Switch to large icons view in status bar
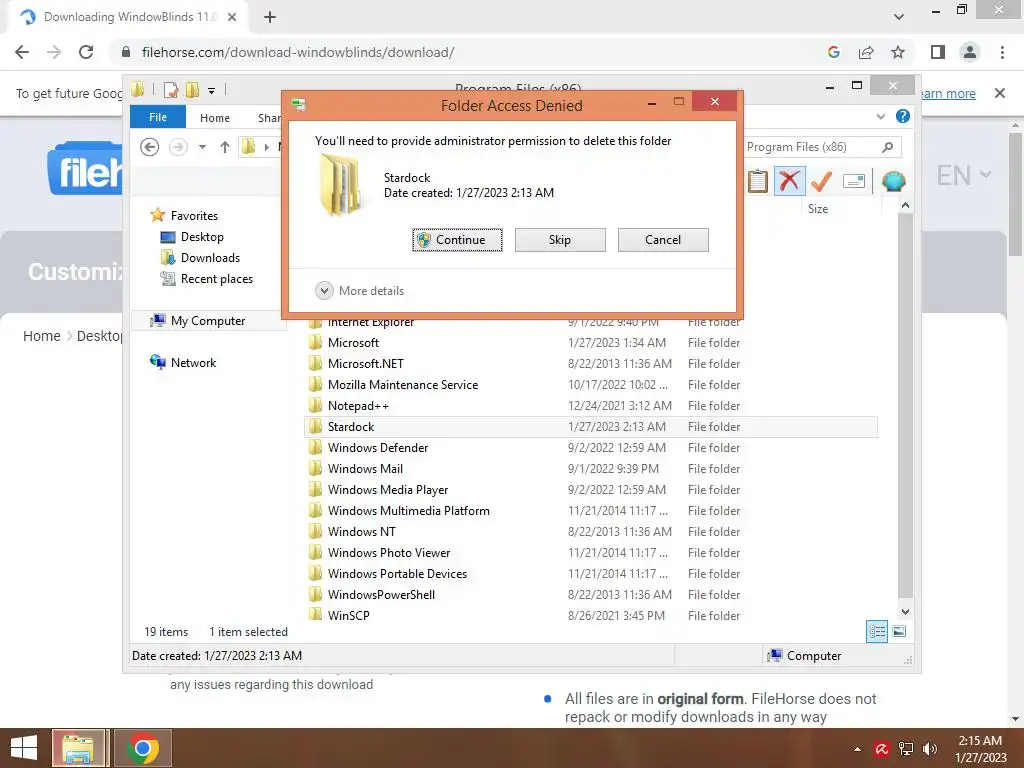Image resolution: width=1024 pixels, height=768 pixels. [x=899, y=632]
